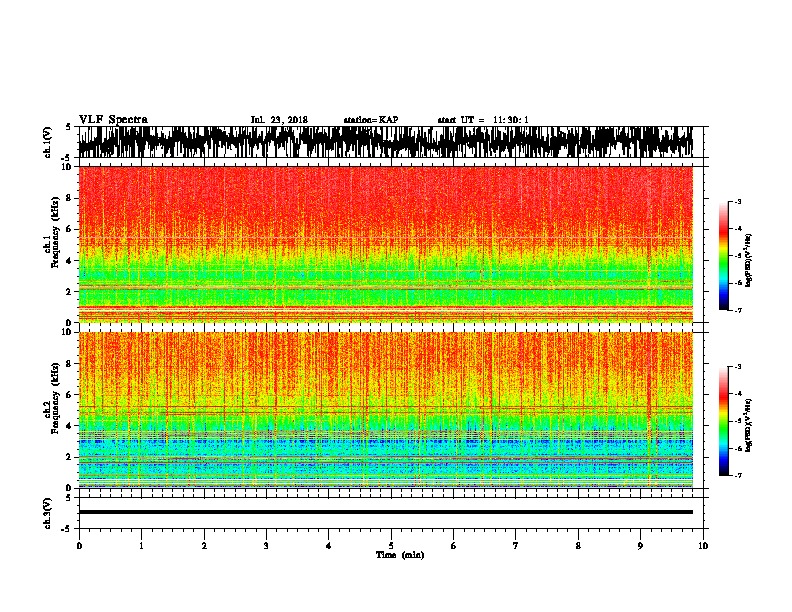Click the "ch.1(V)" waveform axis label
792x612 pixels.
[48, 142]
